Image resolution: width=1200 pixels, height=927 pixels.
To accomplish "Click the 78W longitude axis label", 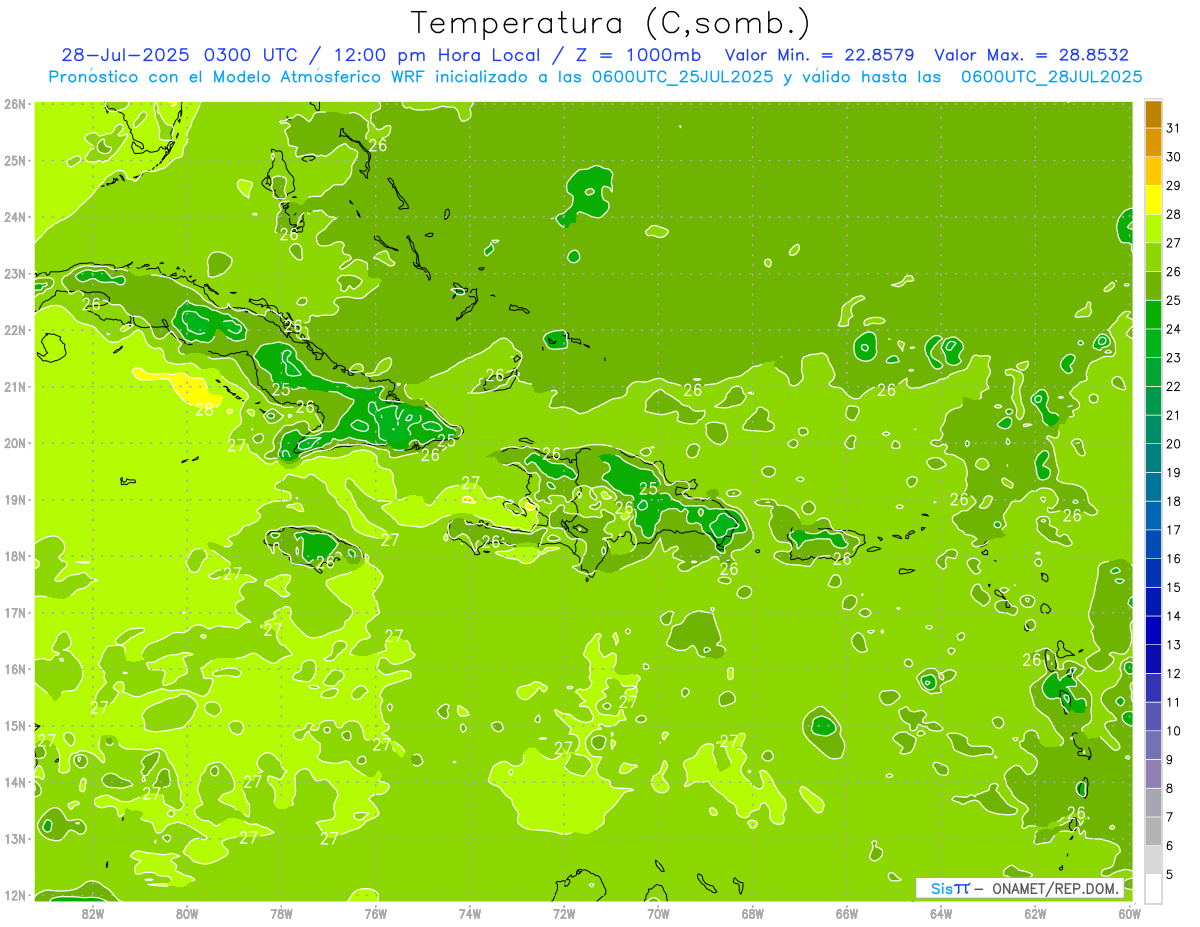I will tap(281, 913).
